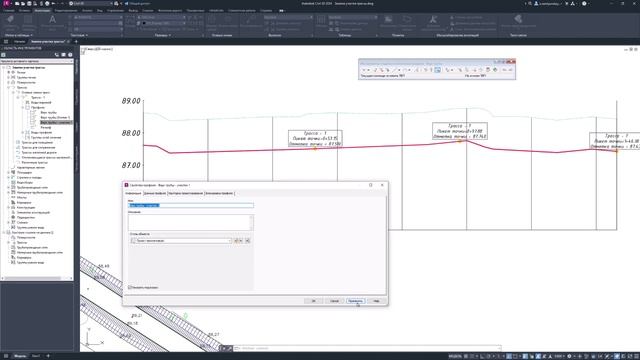Open 'Главная' ribbon tab
Image resolution: width=640 pixels, height=360 pixels.
click(x=9, y=11)
